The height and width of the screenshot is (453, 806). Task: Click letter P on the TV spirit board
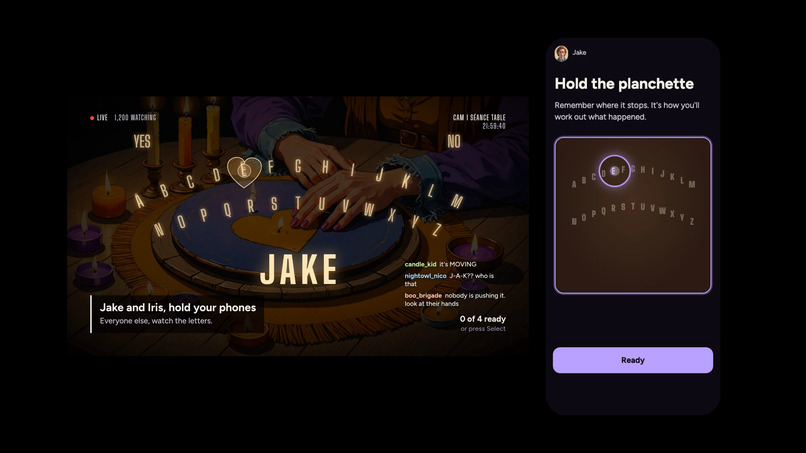(x=204, y=215)
